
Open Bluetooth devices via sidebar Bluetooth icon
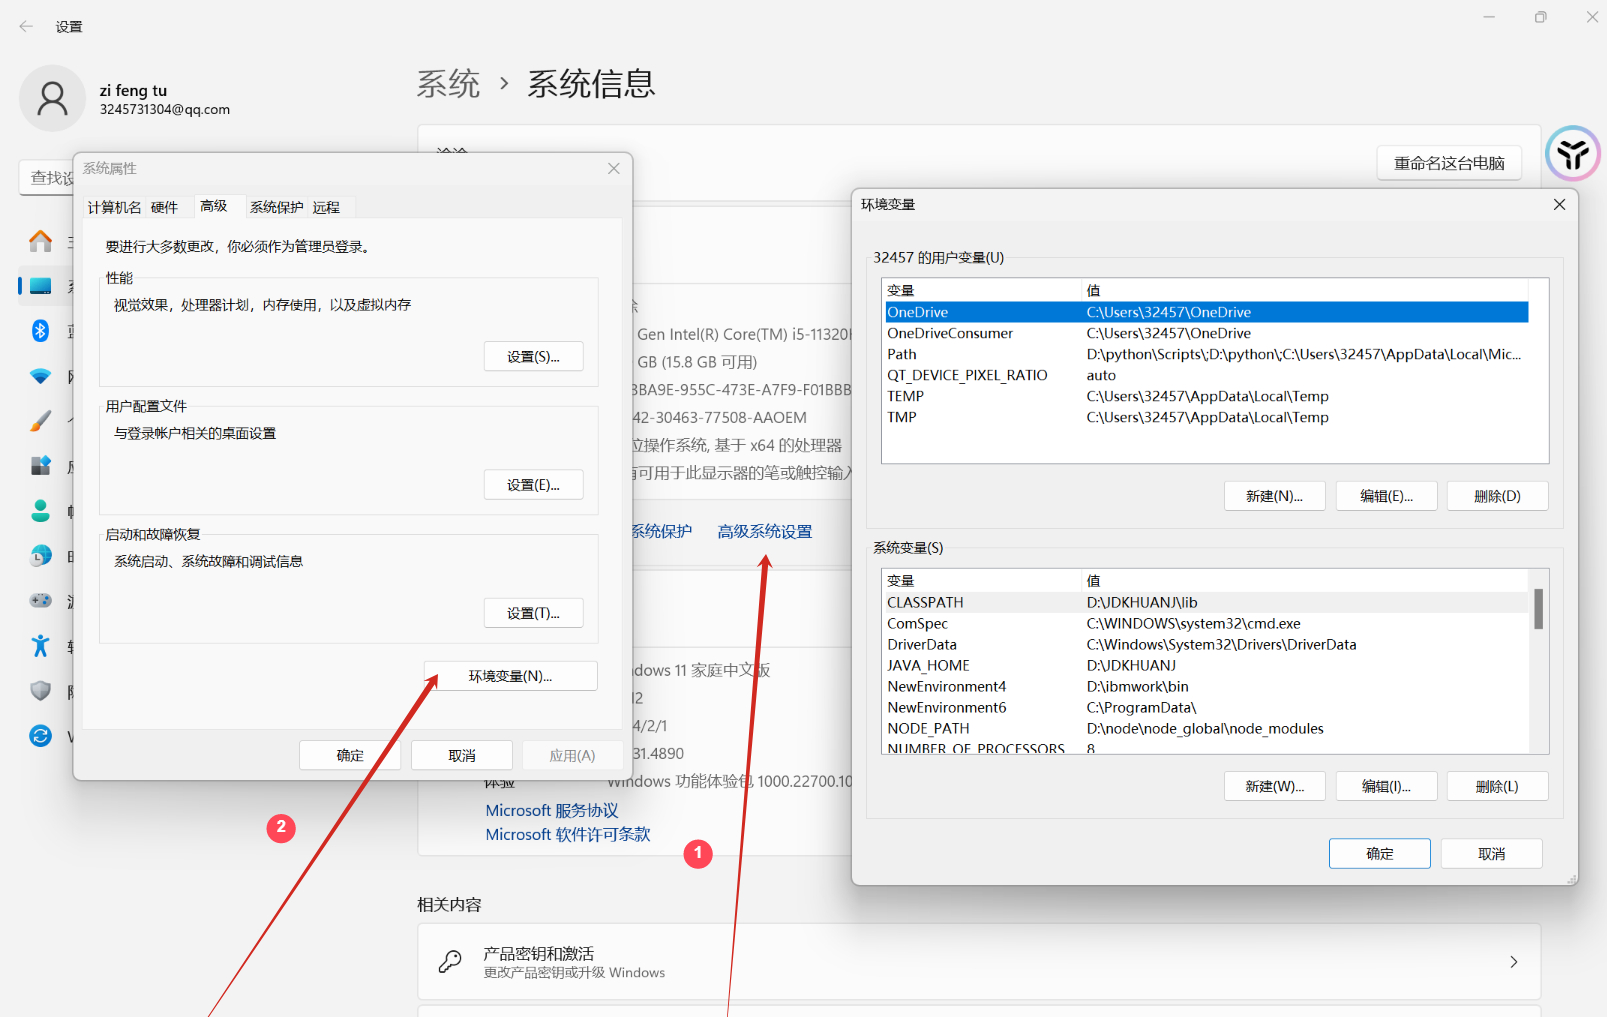pos(40,330)
